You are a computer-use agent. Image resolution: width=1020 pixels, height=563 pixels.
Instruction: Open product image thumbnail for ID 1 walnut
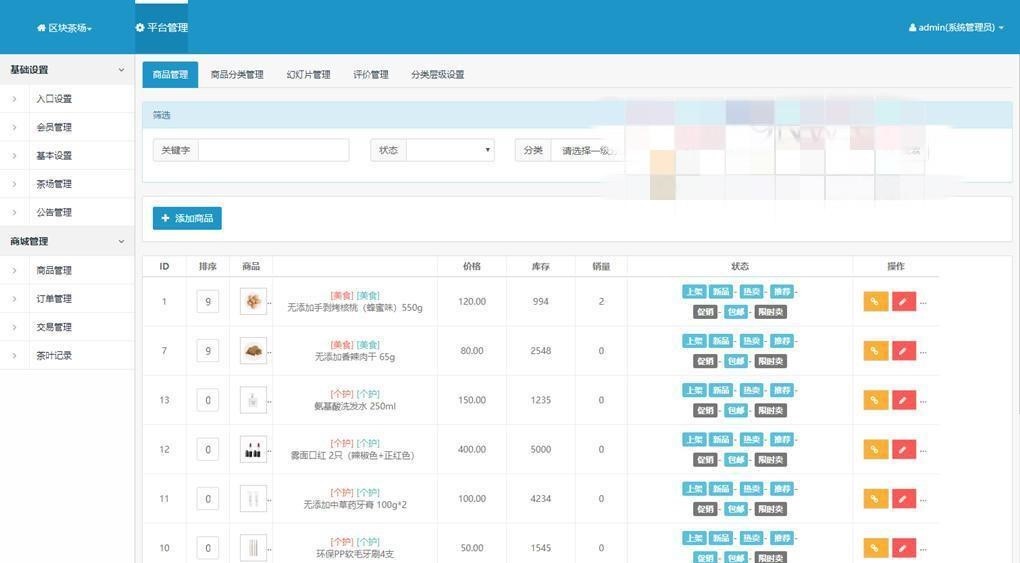coord(253,301)
